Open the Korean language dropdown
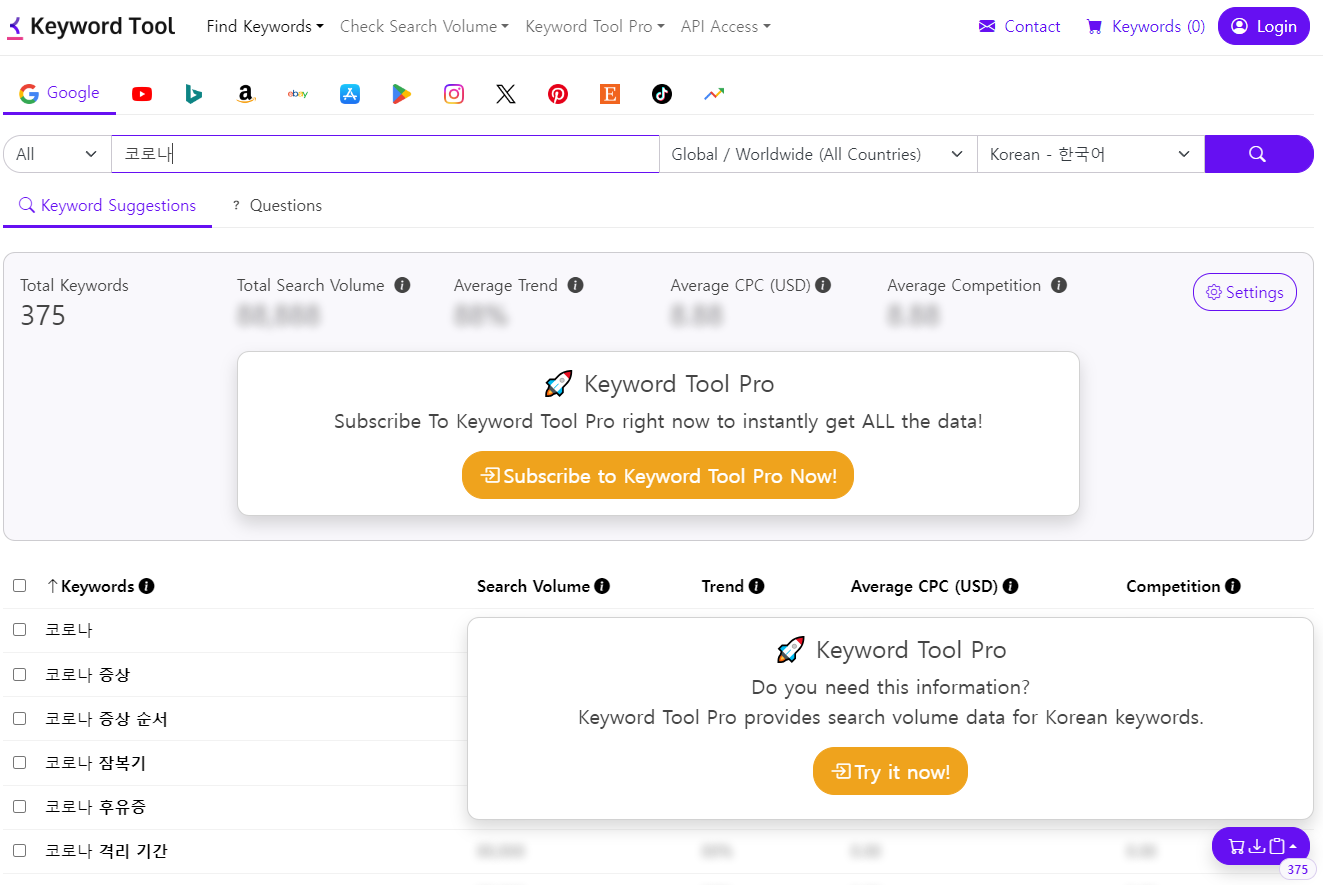 click(x=1091, y=154)
